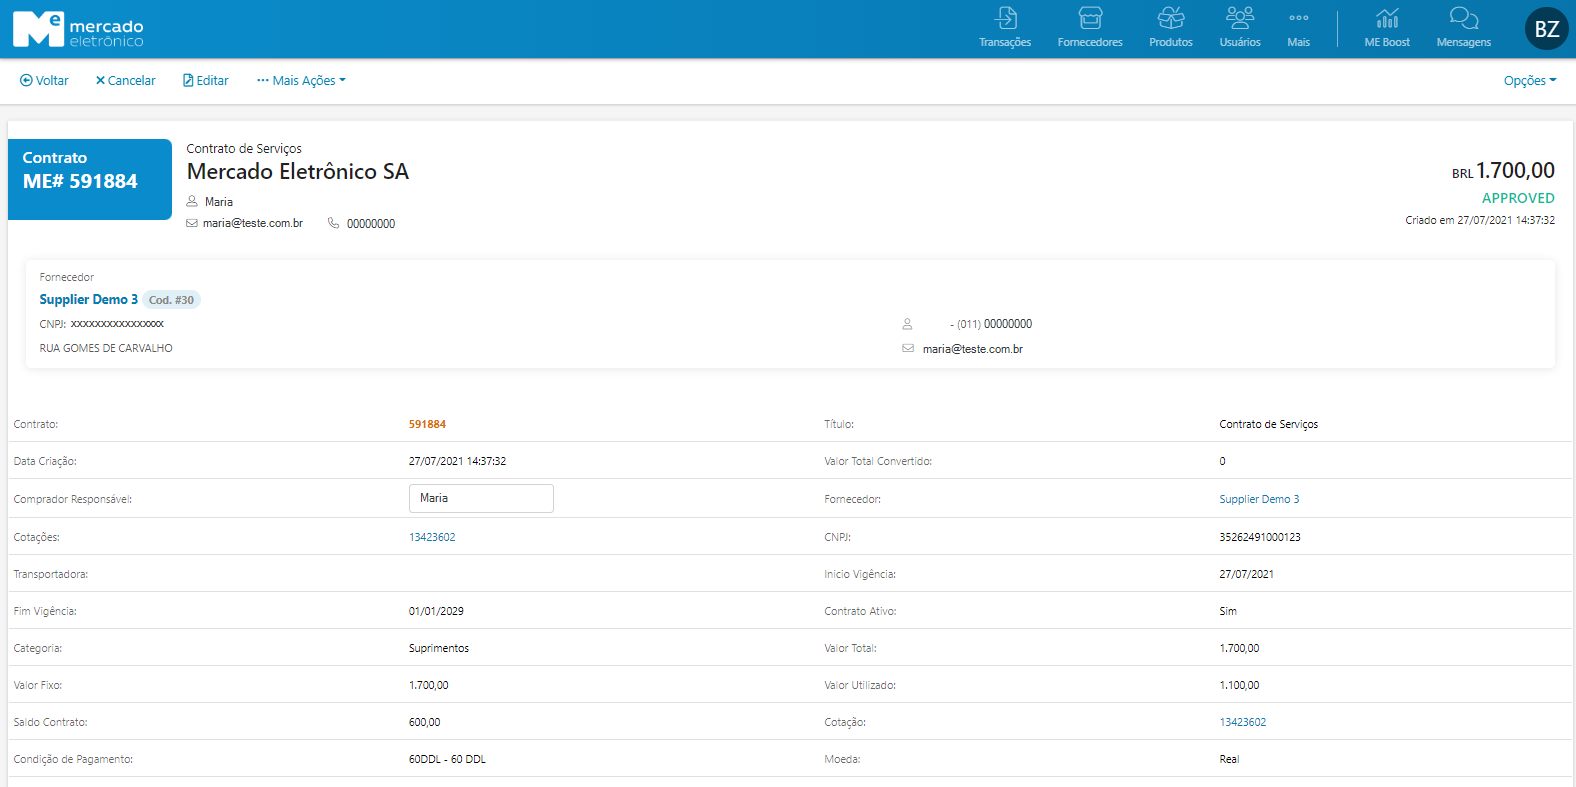The width and height of the screenshot is (1576, 787).
Task: Click the Contrato ME# 591884 blue tile
Action: tap(90, 179)
